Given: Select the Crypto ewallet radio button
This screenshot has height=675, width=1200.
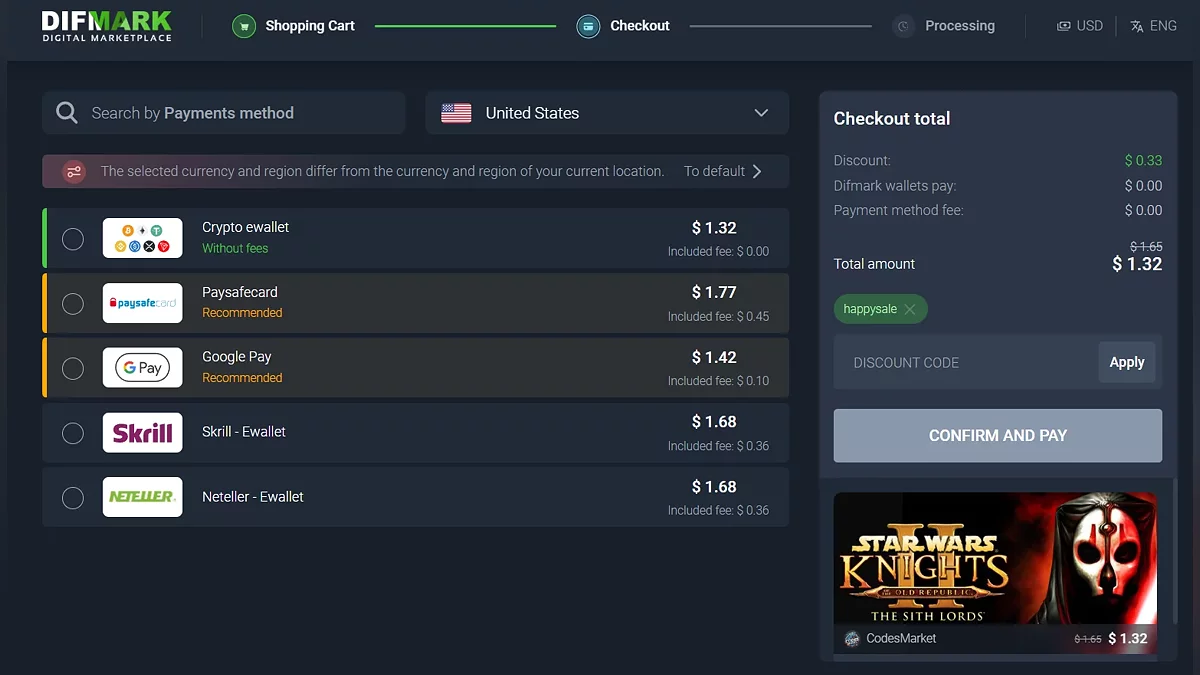Looking at the screenshot, I should 73,239.
